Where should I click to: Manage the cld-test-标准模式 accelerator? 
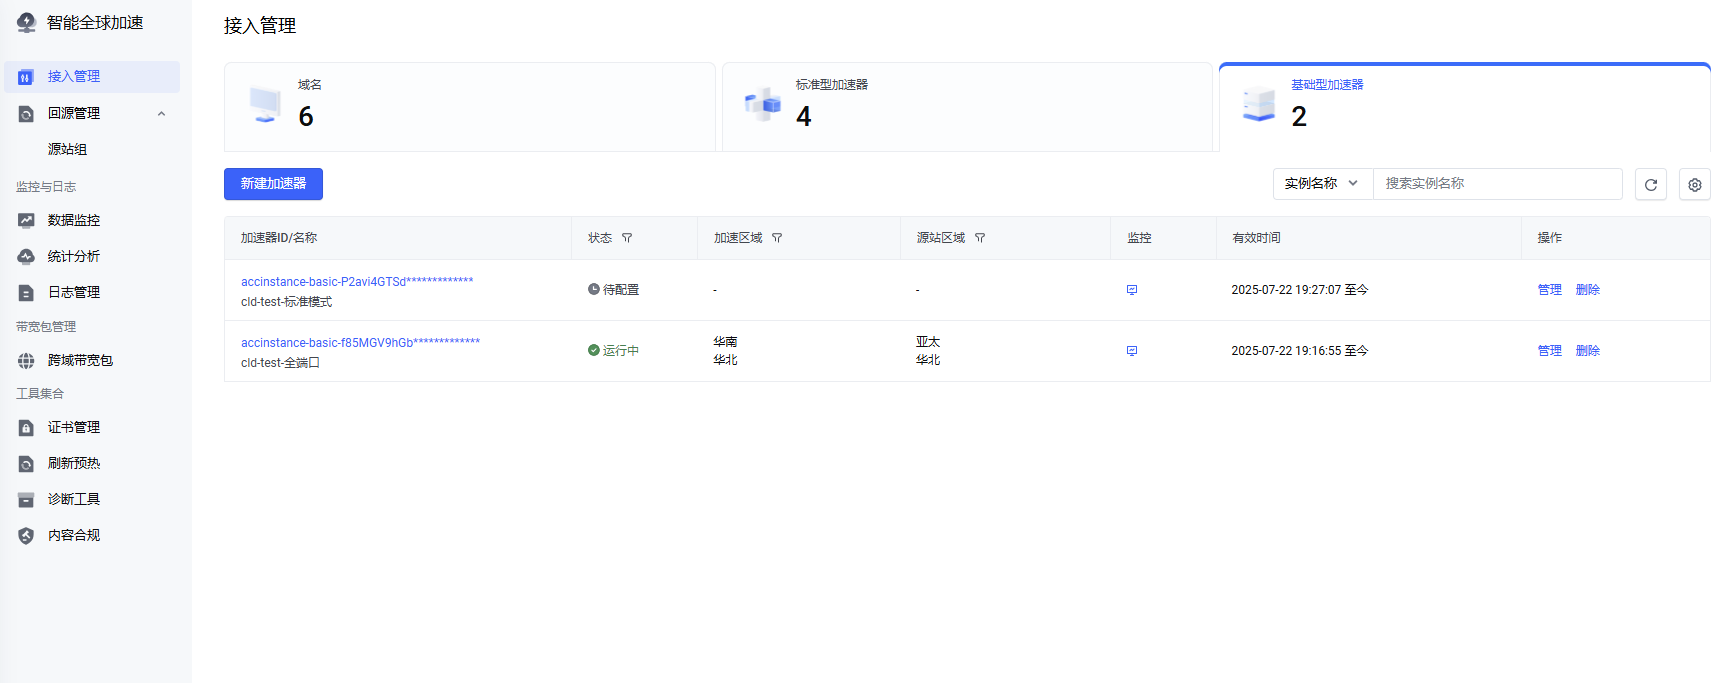[1549, 290]
